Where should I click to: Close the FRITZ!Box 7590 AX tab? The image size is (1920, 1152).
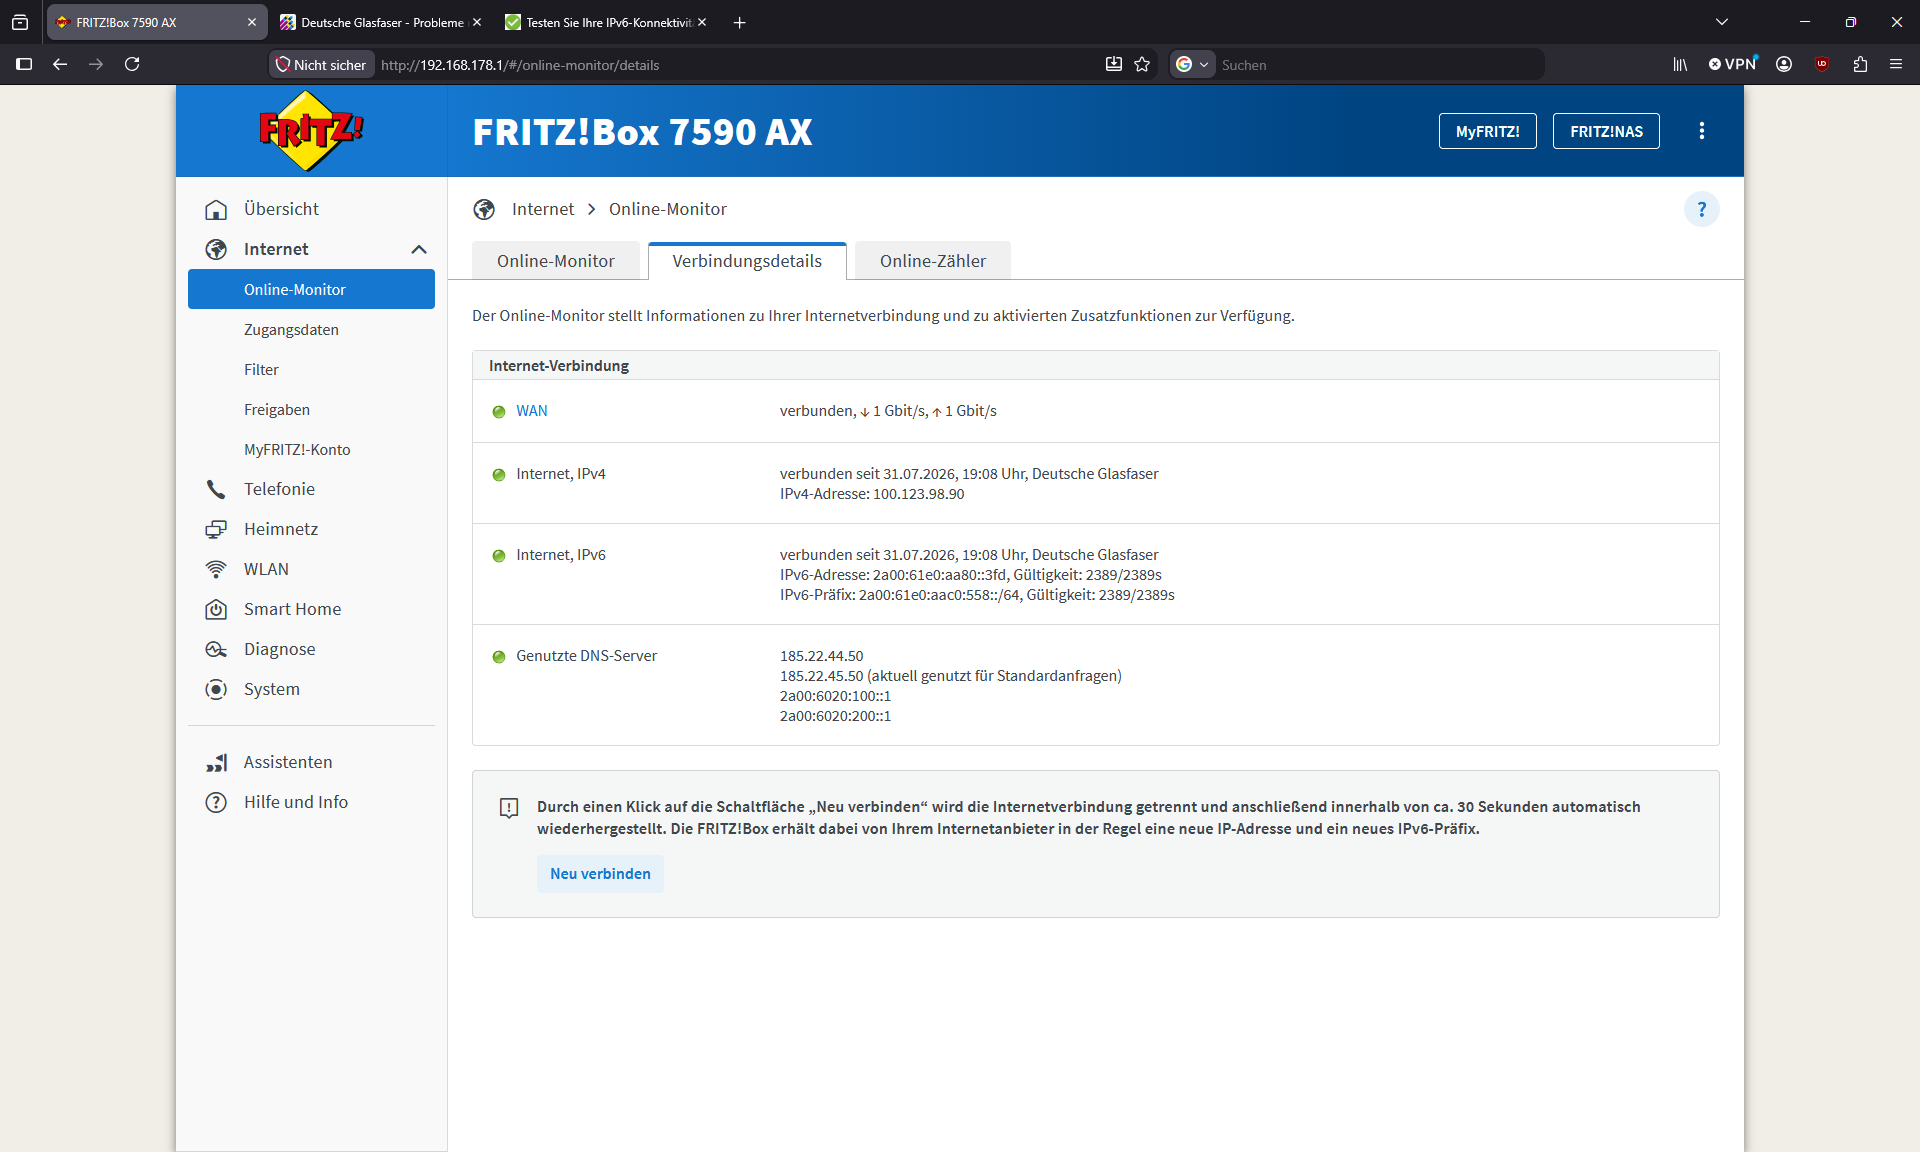(x=251, y=22)
